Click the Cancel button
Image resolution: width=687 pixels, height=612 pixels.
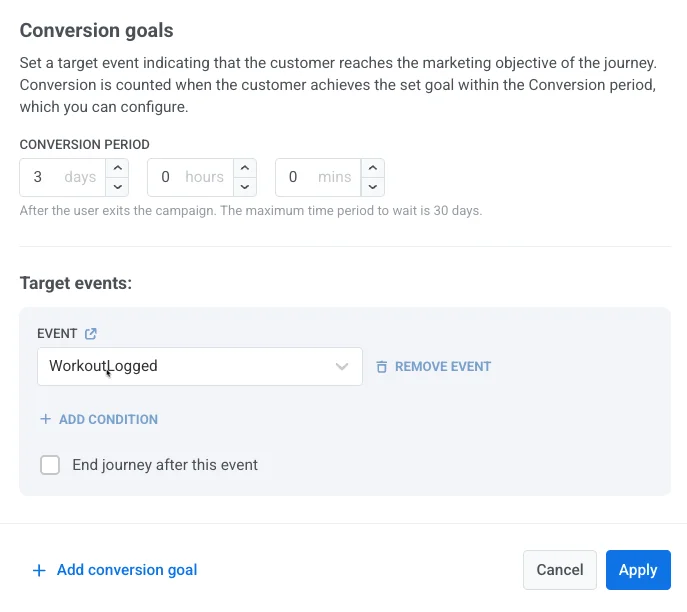point(559,570)
